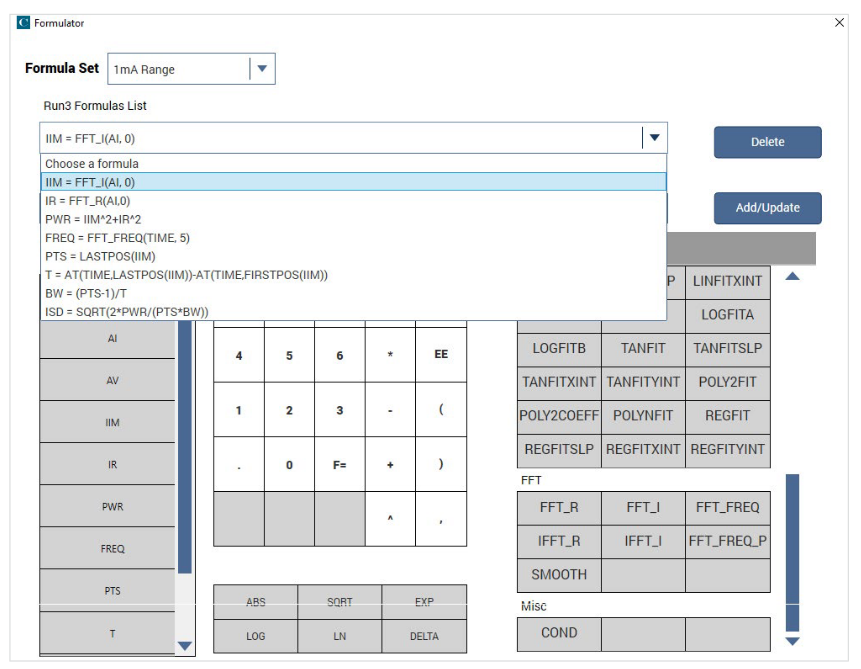Click the Delete button
The height and width of the screenshot is (669, 861).
click(x=768, y=142)
